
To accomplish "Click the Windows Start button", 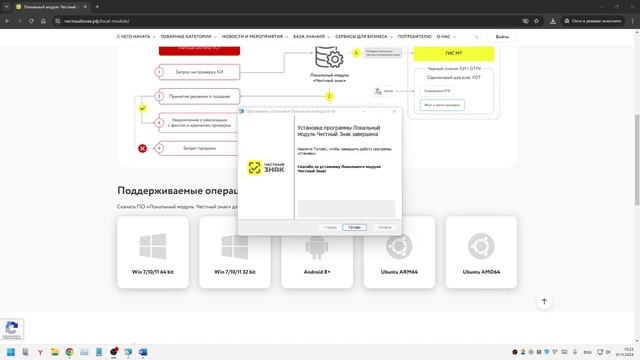I will coord(11,352).
